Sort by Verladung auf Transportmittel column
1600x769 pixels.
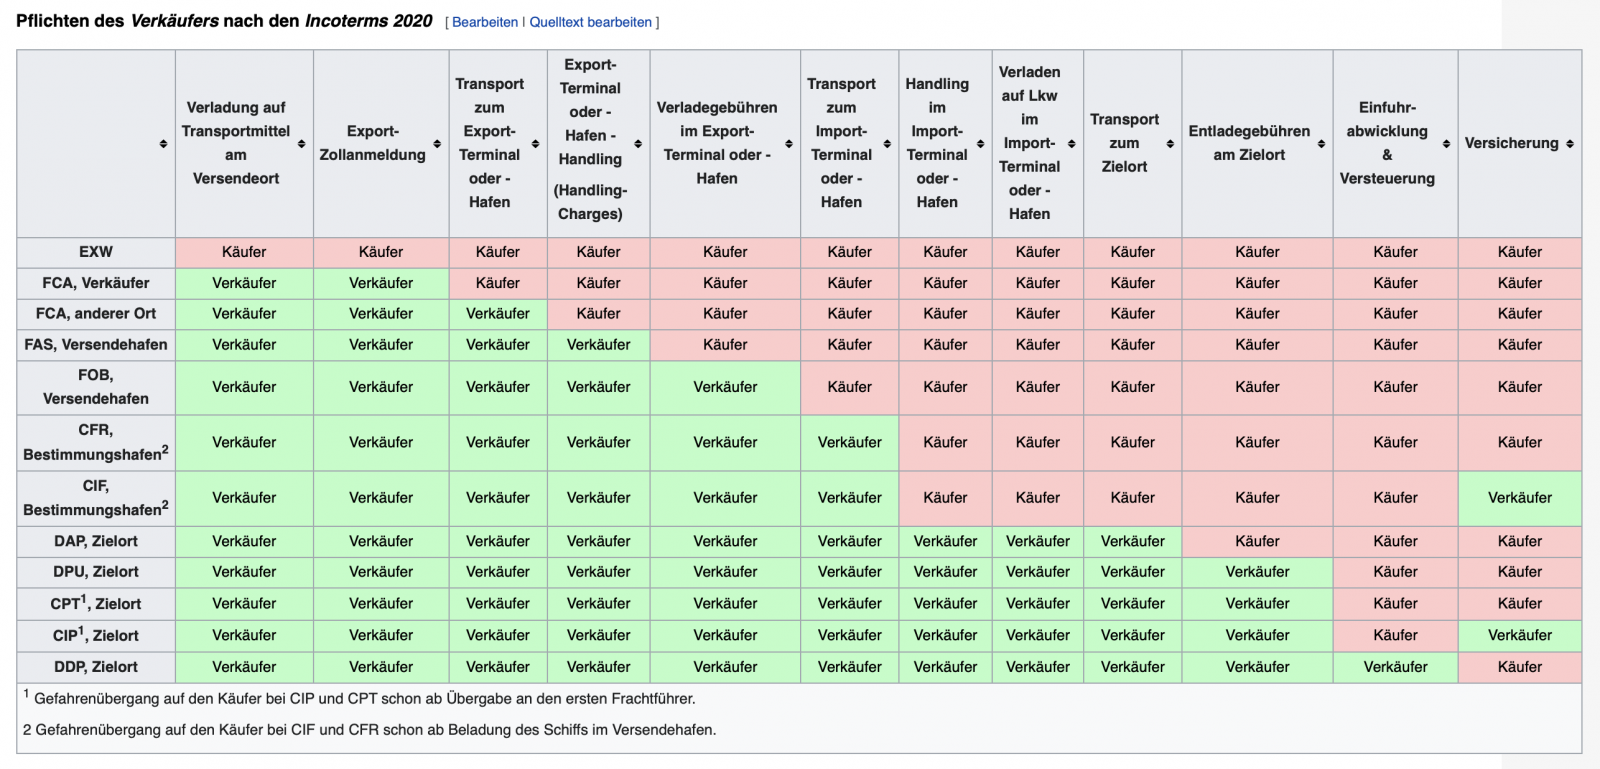(x=301, y=144)
